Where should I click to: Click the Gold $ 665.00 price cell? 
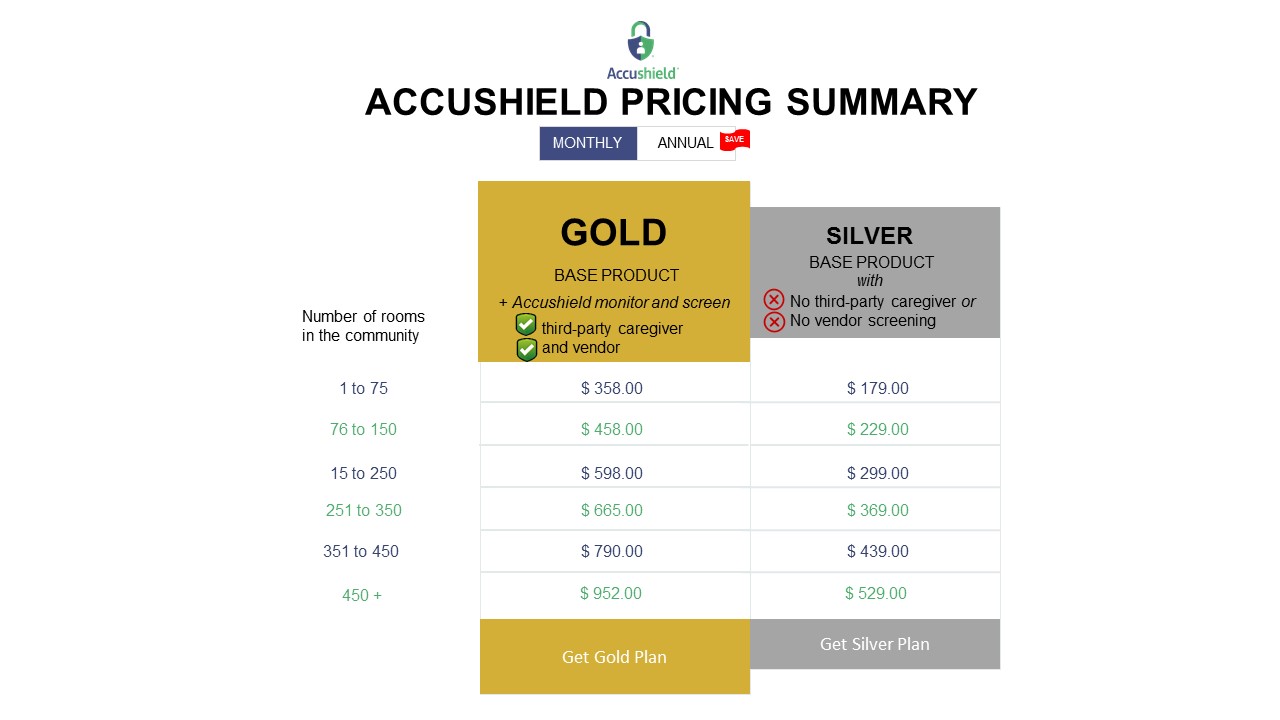click(x=612, y=510)
